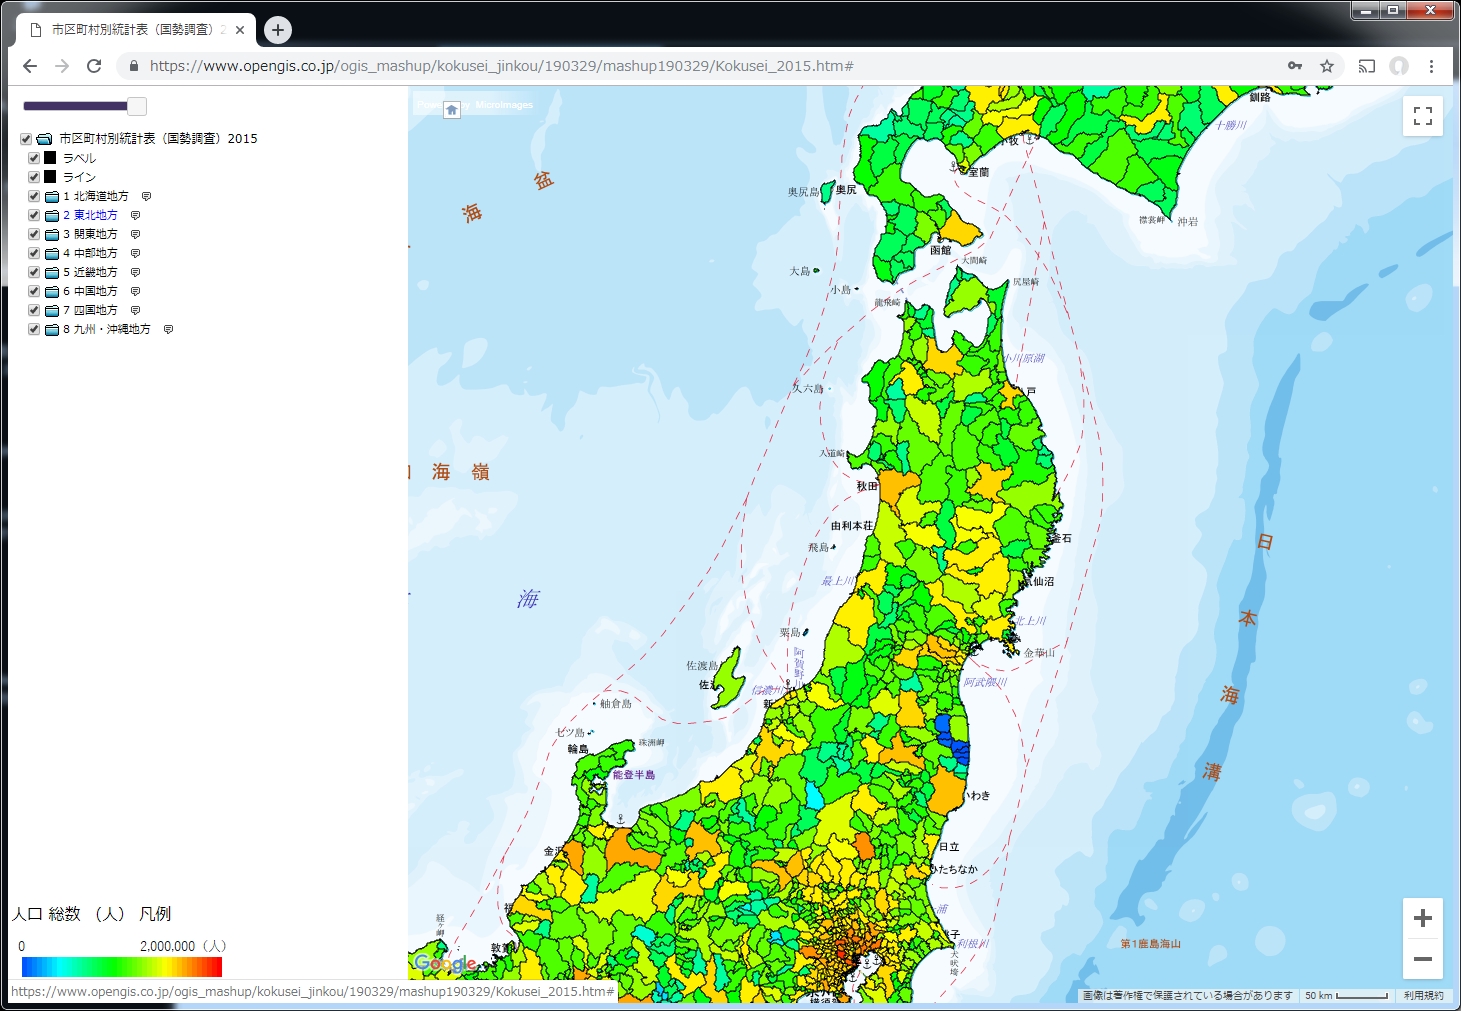Uncheck the 6 中国地方 checkbox

coord(34,291)
